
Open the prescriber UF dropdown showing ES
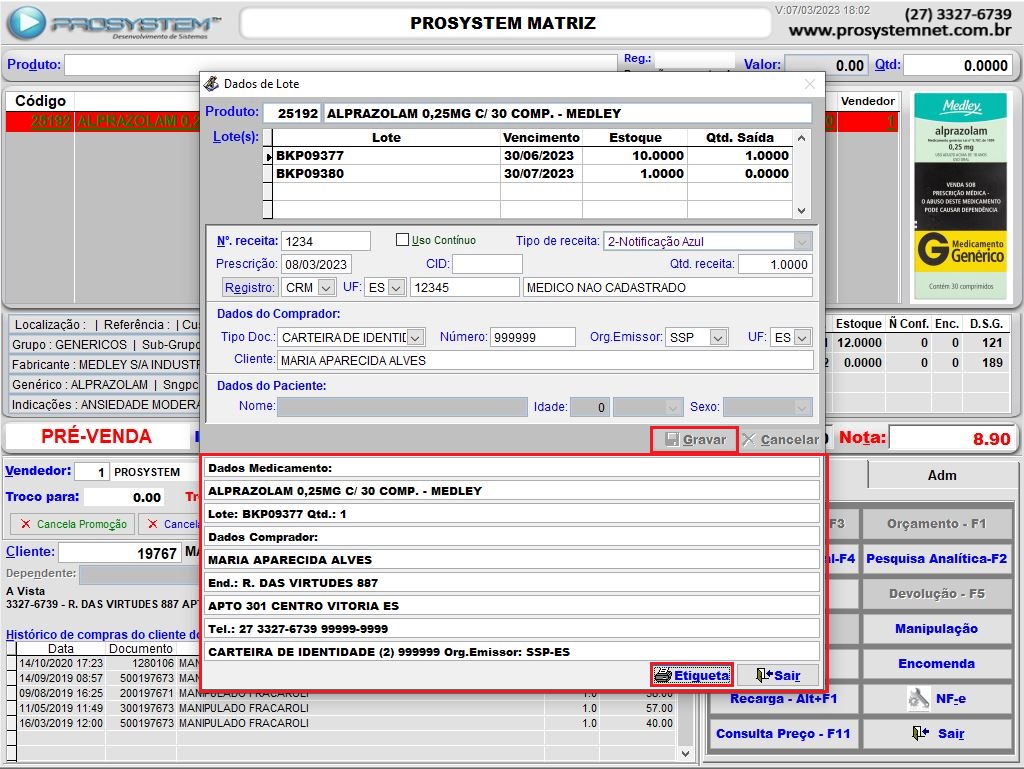[396, 288]
